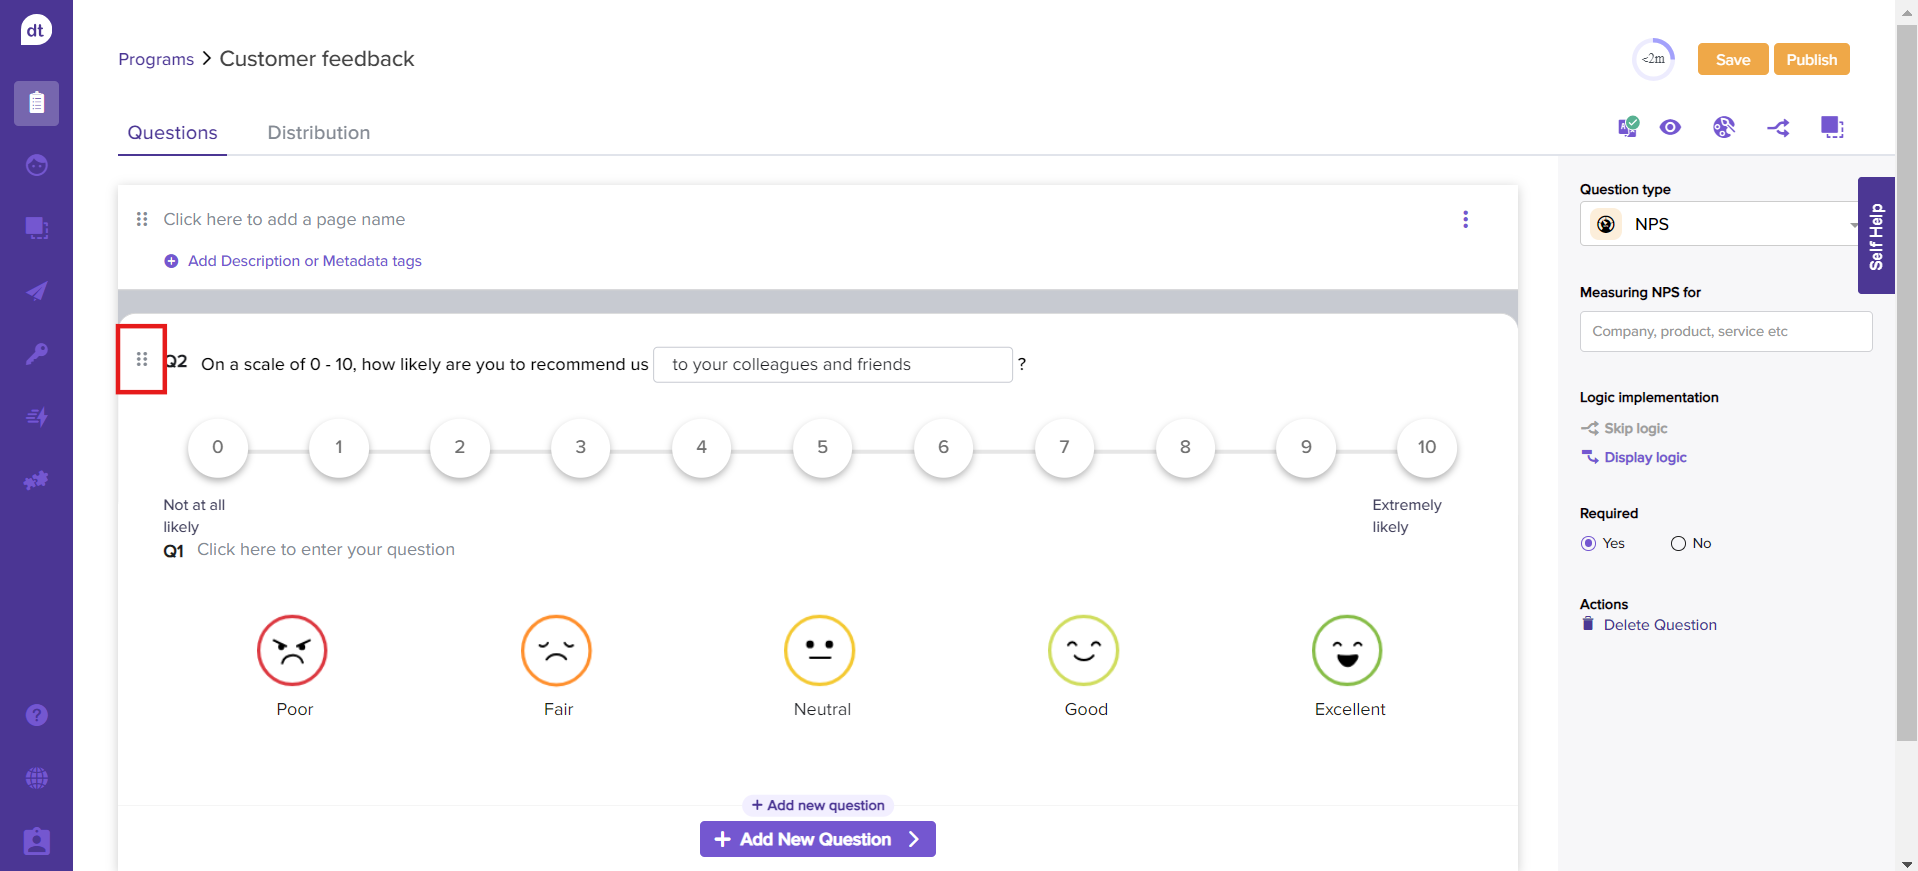Open the clipboard icon in left sidebar

(37, 103)
